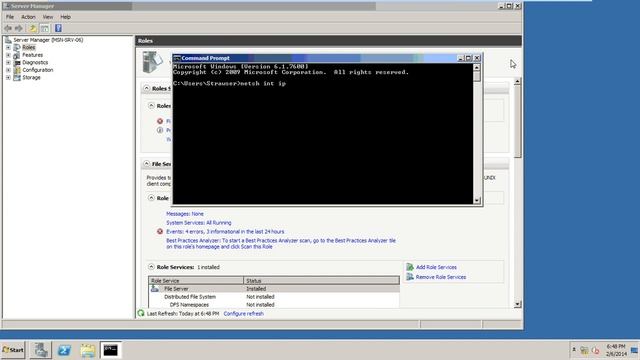
Task: Toggle the show/hide console tree icon
Action: 44,28
